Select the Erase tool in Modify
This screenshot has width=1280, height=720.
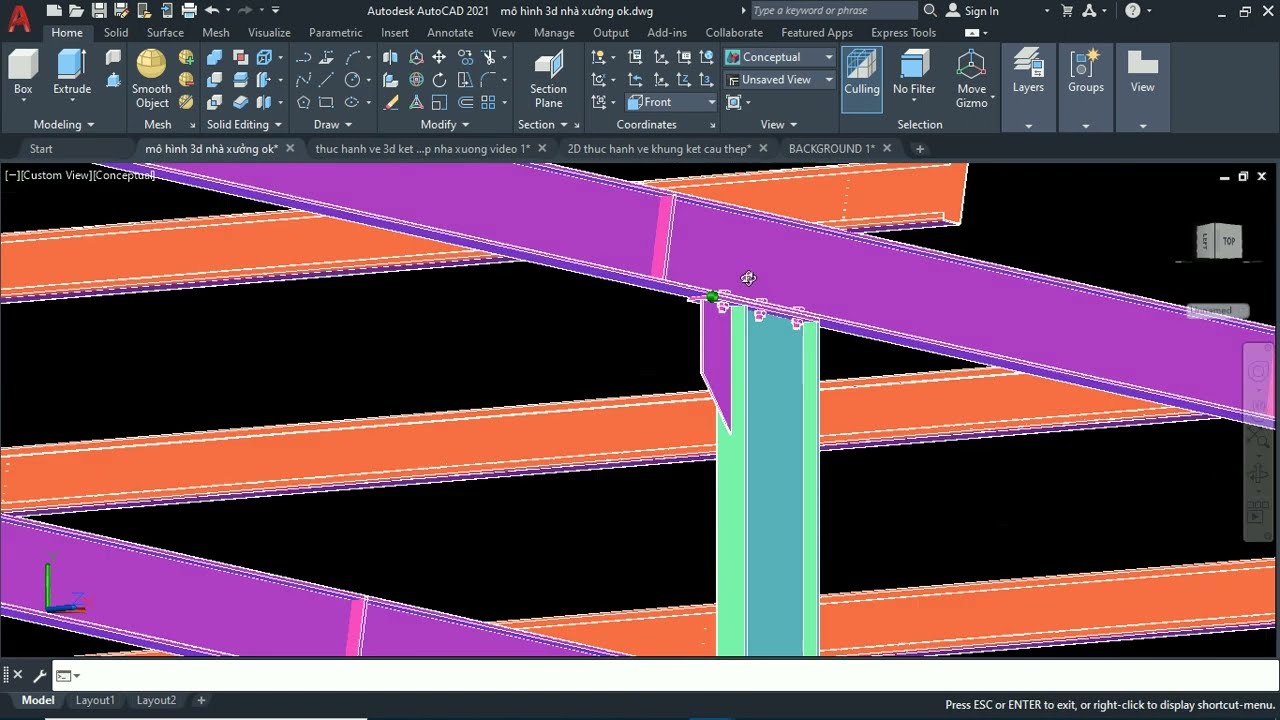pos(391,102)
